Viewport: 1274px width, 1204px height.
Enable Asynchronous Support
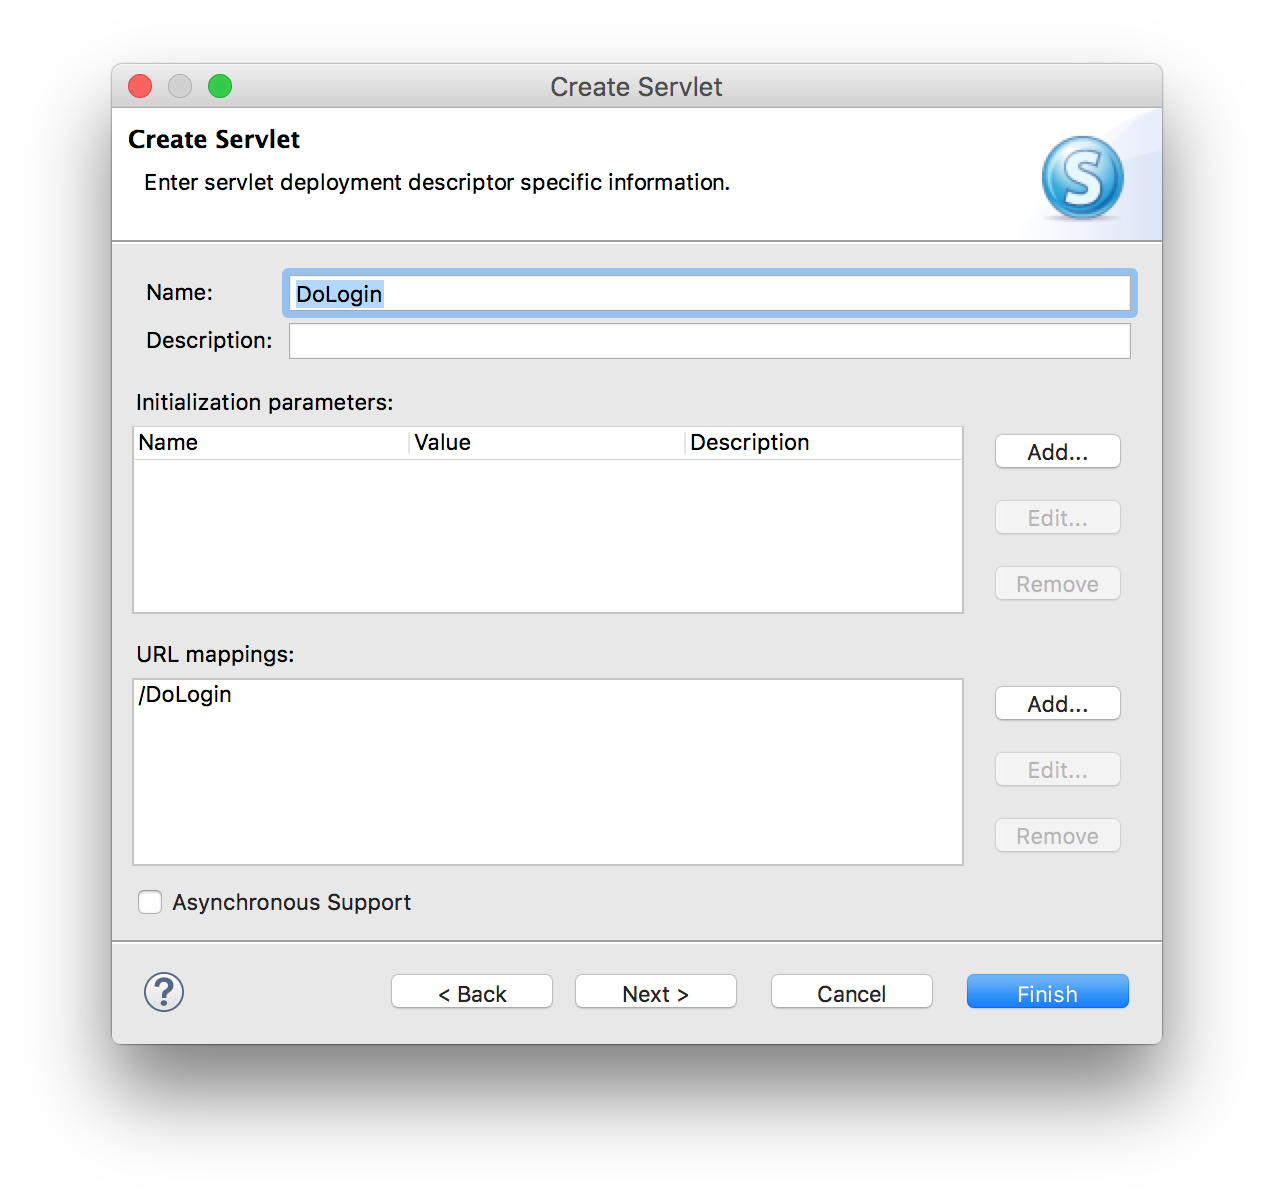tap(149, 901)
